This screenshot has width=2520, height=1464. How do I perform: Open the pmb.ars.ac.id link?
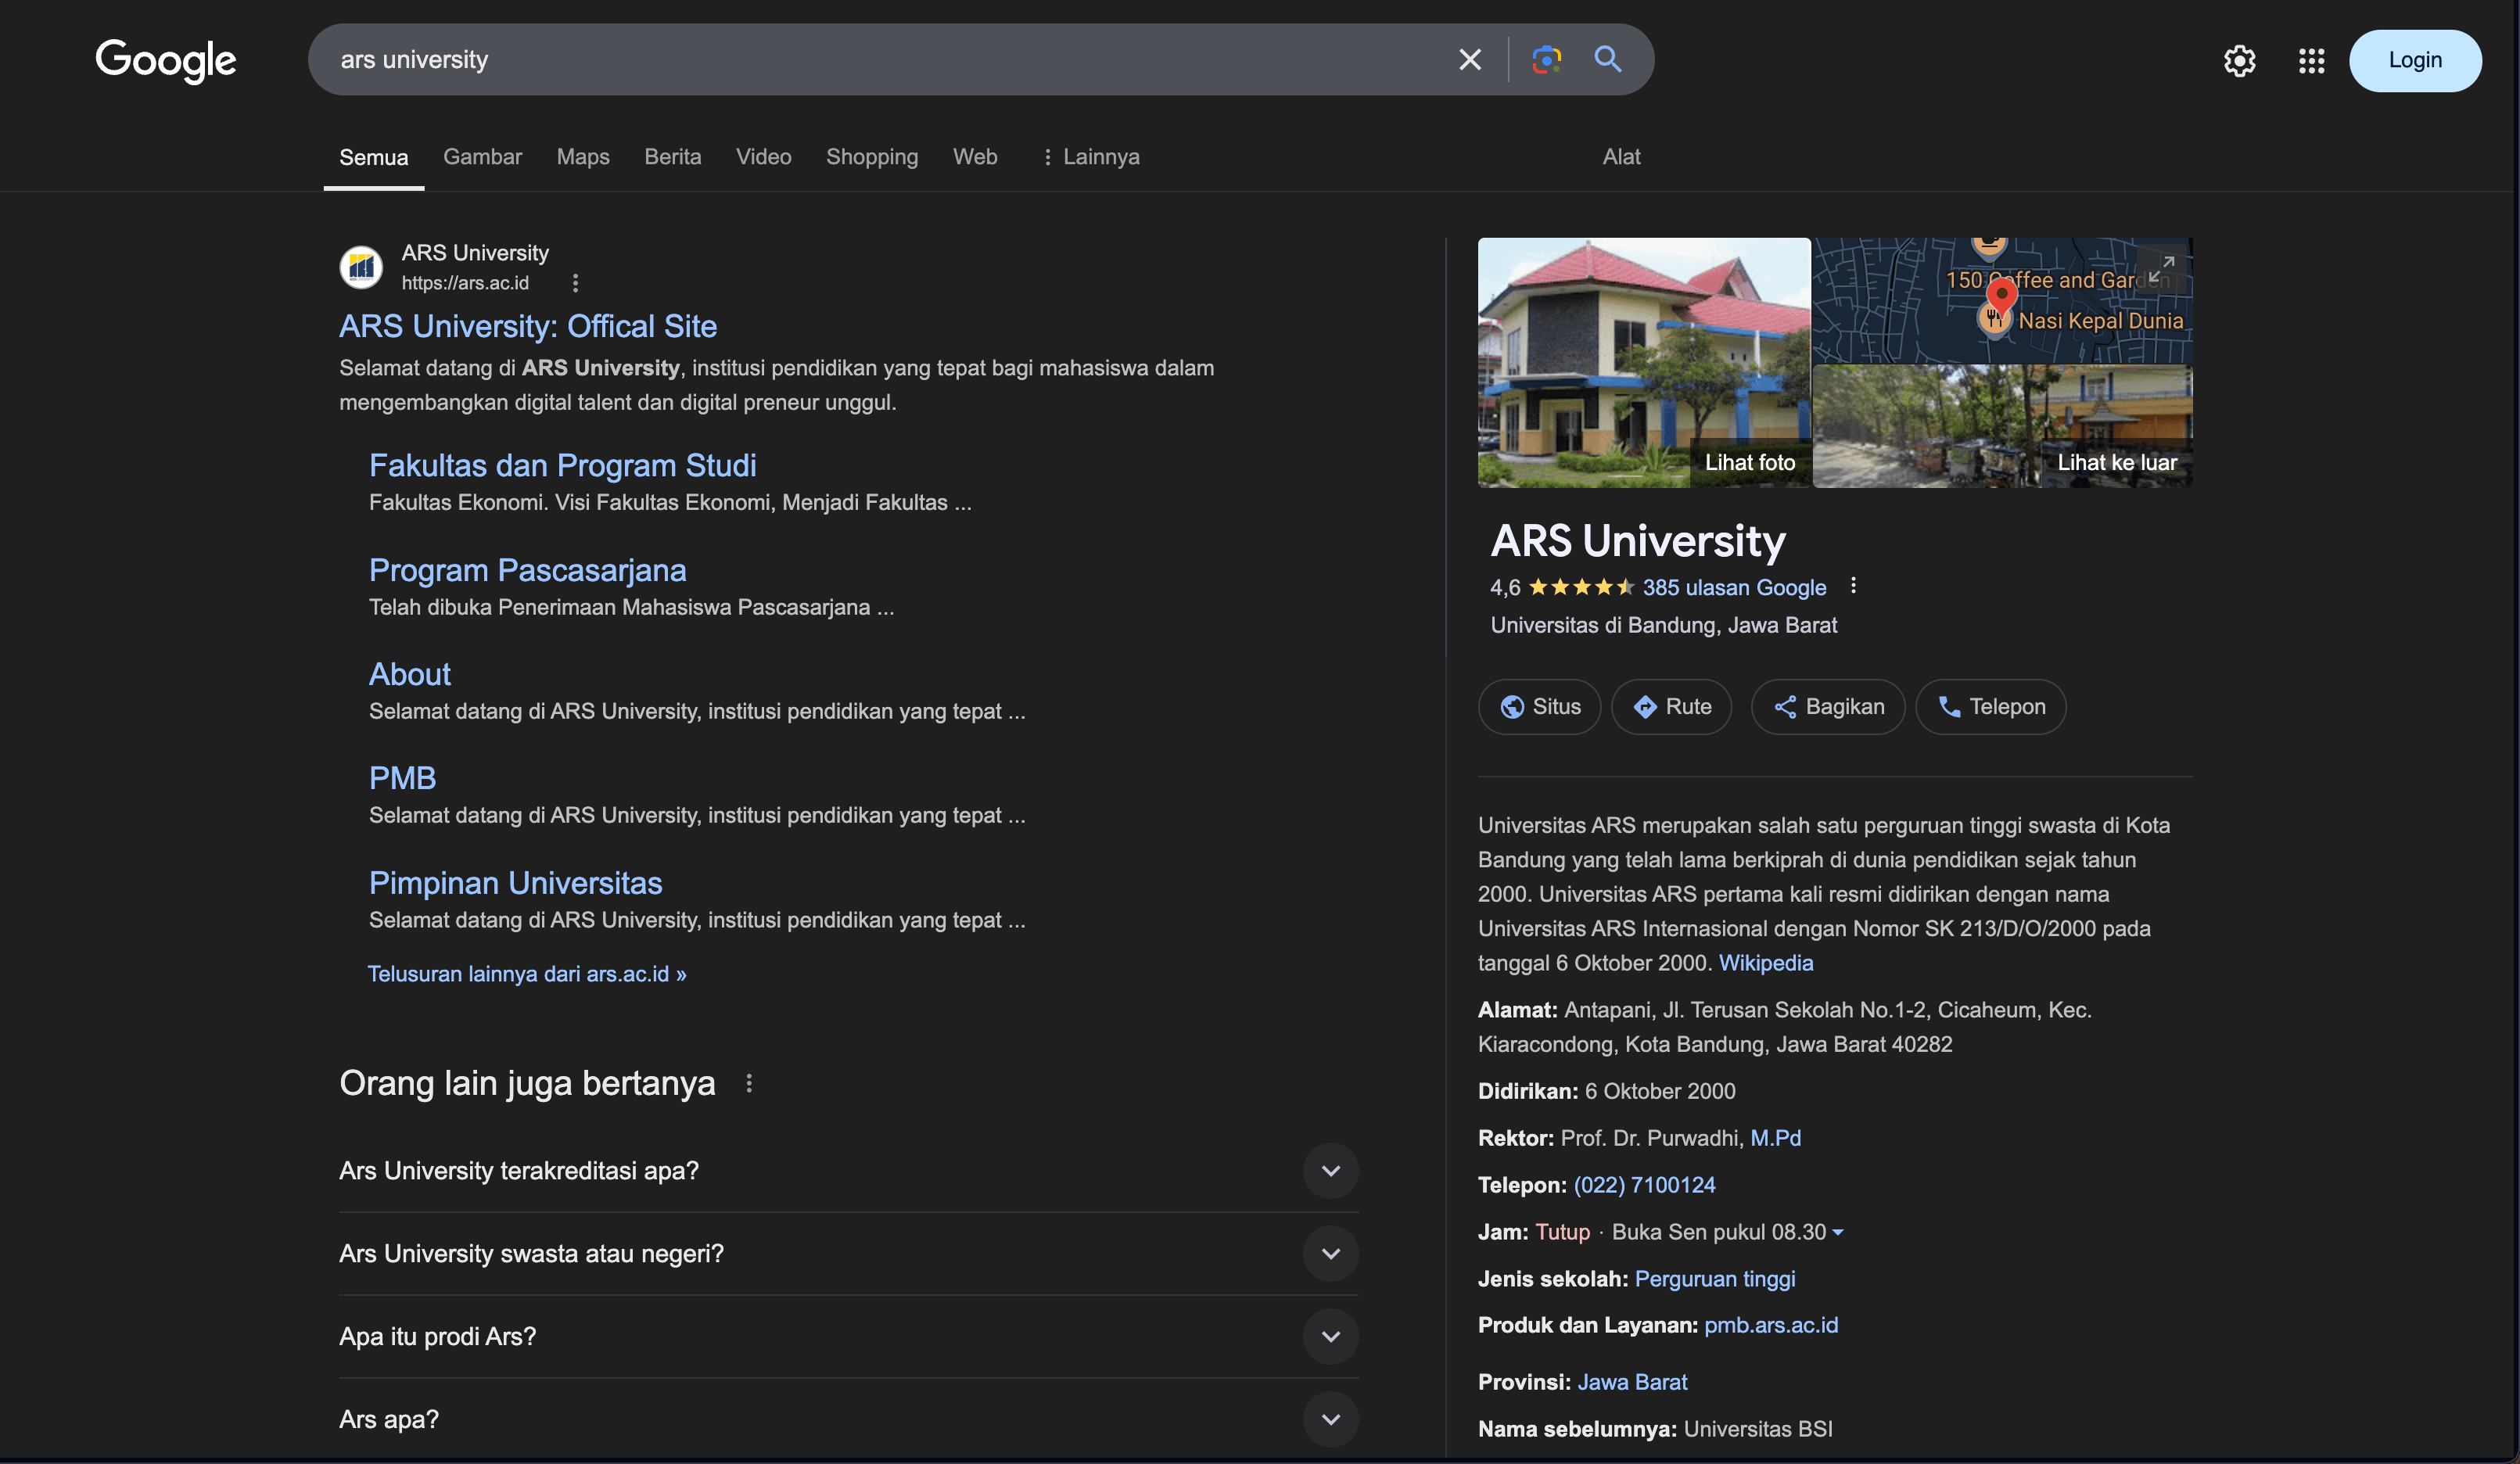point(1771,1325)
